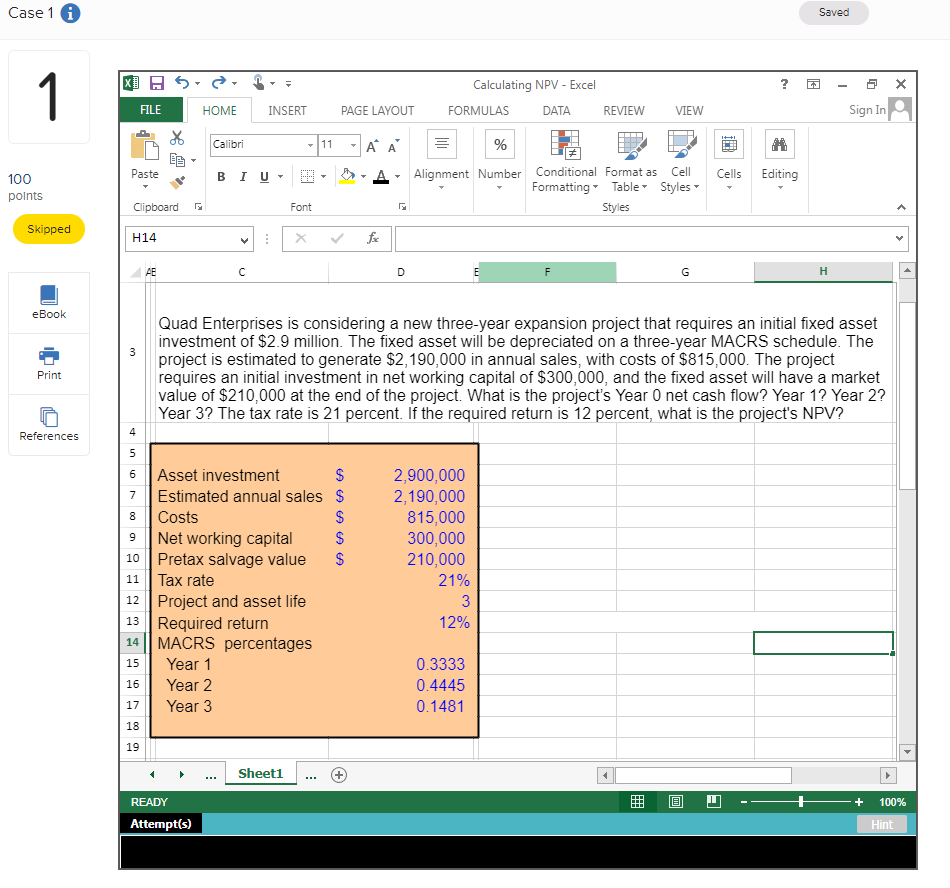The height and width of the screenshot is (888, 950).
Task: Open the Font Color dropdown arrow
Action: point(397,177)
